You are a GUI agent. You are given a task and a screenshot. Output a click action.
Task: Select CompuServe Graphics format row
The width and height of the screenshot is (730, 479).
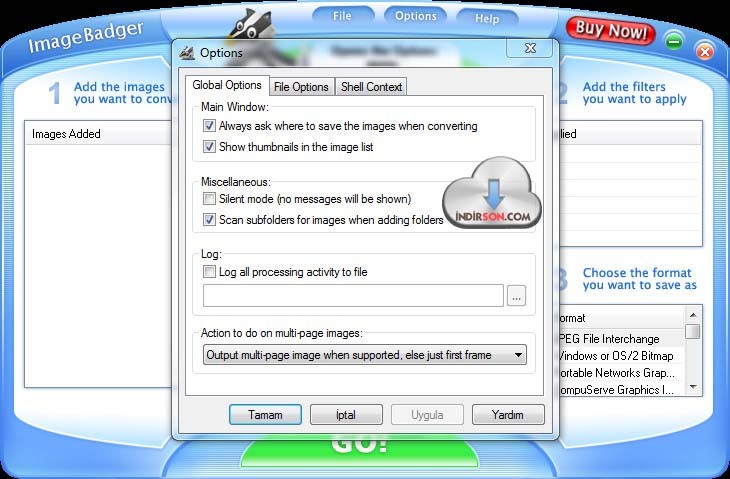pos(620,390)
